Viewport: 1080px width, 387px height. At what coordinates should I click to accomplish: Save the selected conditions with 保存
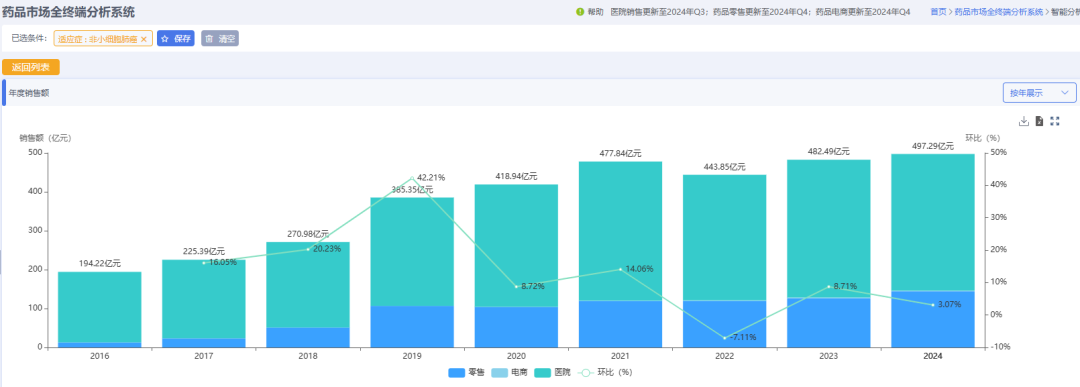176,39
